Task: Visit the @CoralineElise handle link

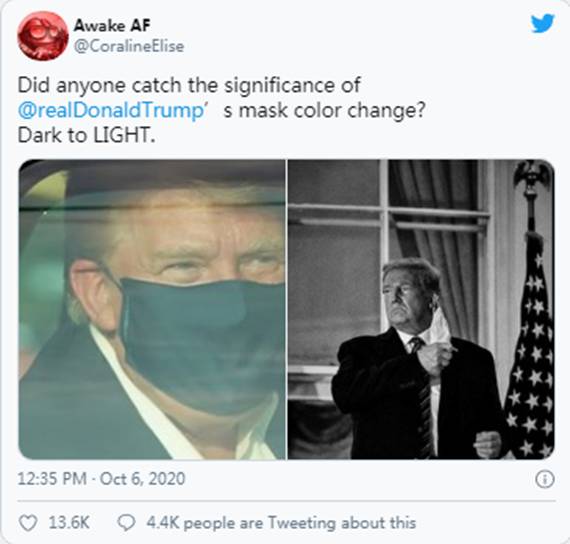Action: tap(129, 46)
